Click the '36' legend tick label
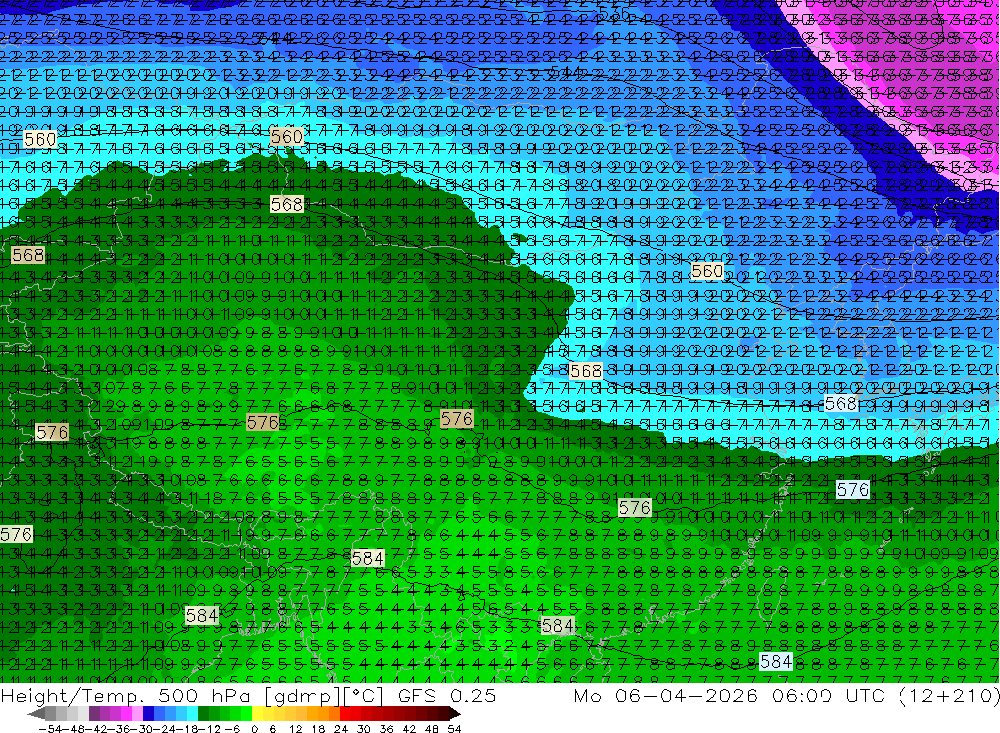Viewport: 1000px width, 733px height. coord(386,729)
